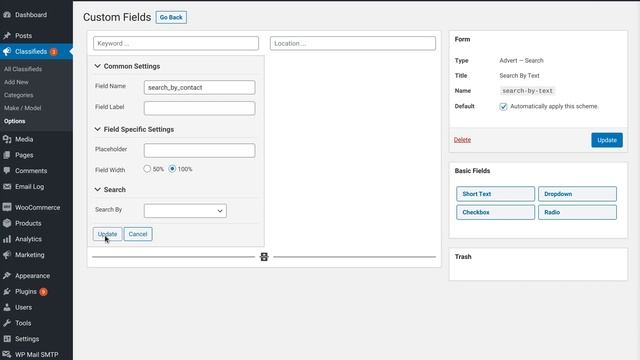Collapse the Search section
This screenshot has height=360, width=640.
coord(98,189)
